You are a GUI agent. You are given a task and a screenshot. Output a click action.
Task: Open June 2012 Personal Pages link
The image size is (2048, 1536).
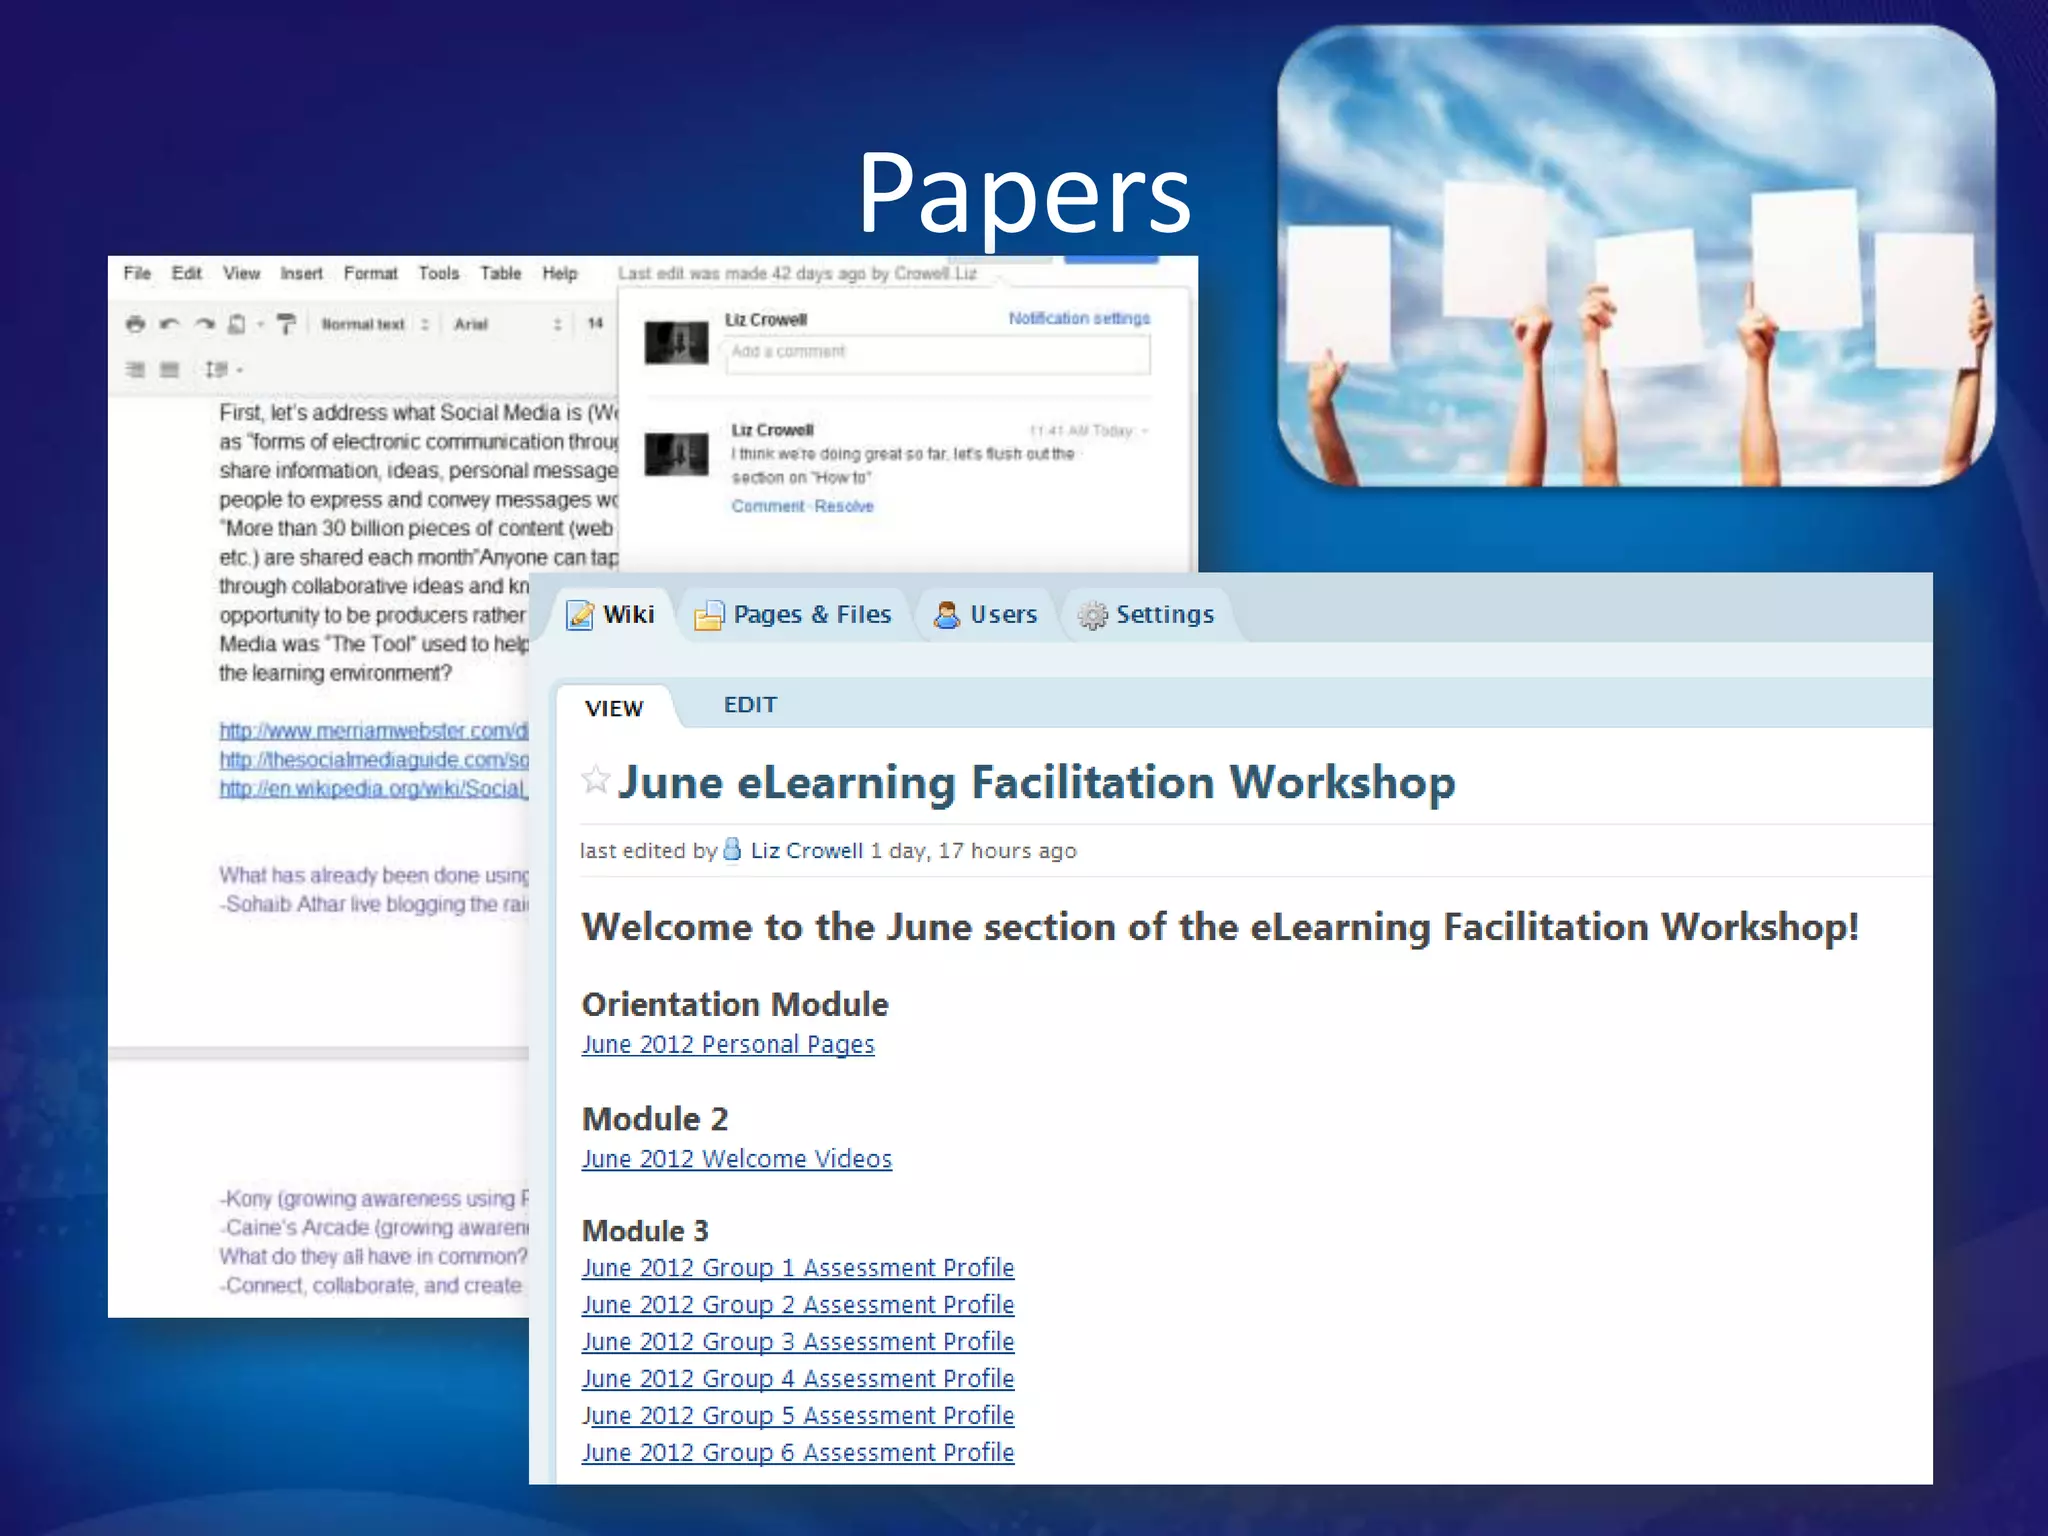pos(727,1044)
